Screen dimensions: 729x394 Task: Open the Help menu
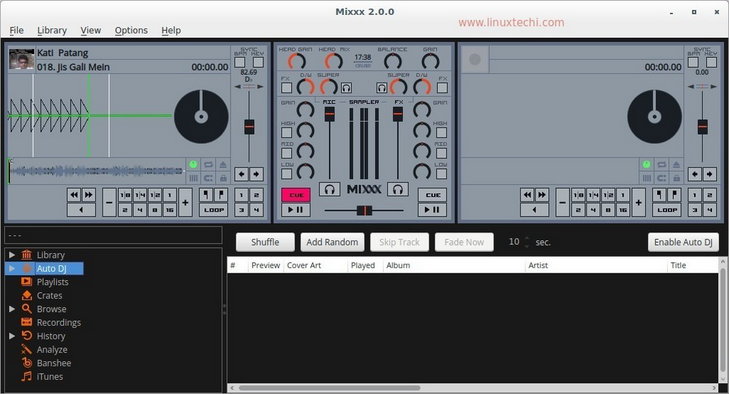tap(171, 30)
